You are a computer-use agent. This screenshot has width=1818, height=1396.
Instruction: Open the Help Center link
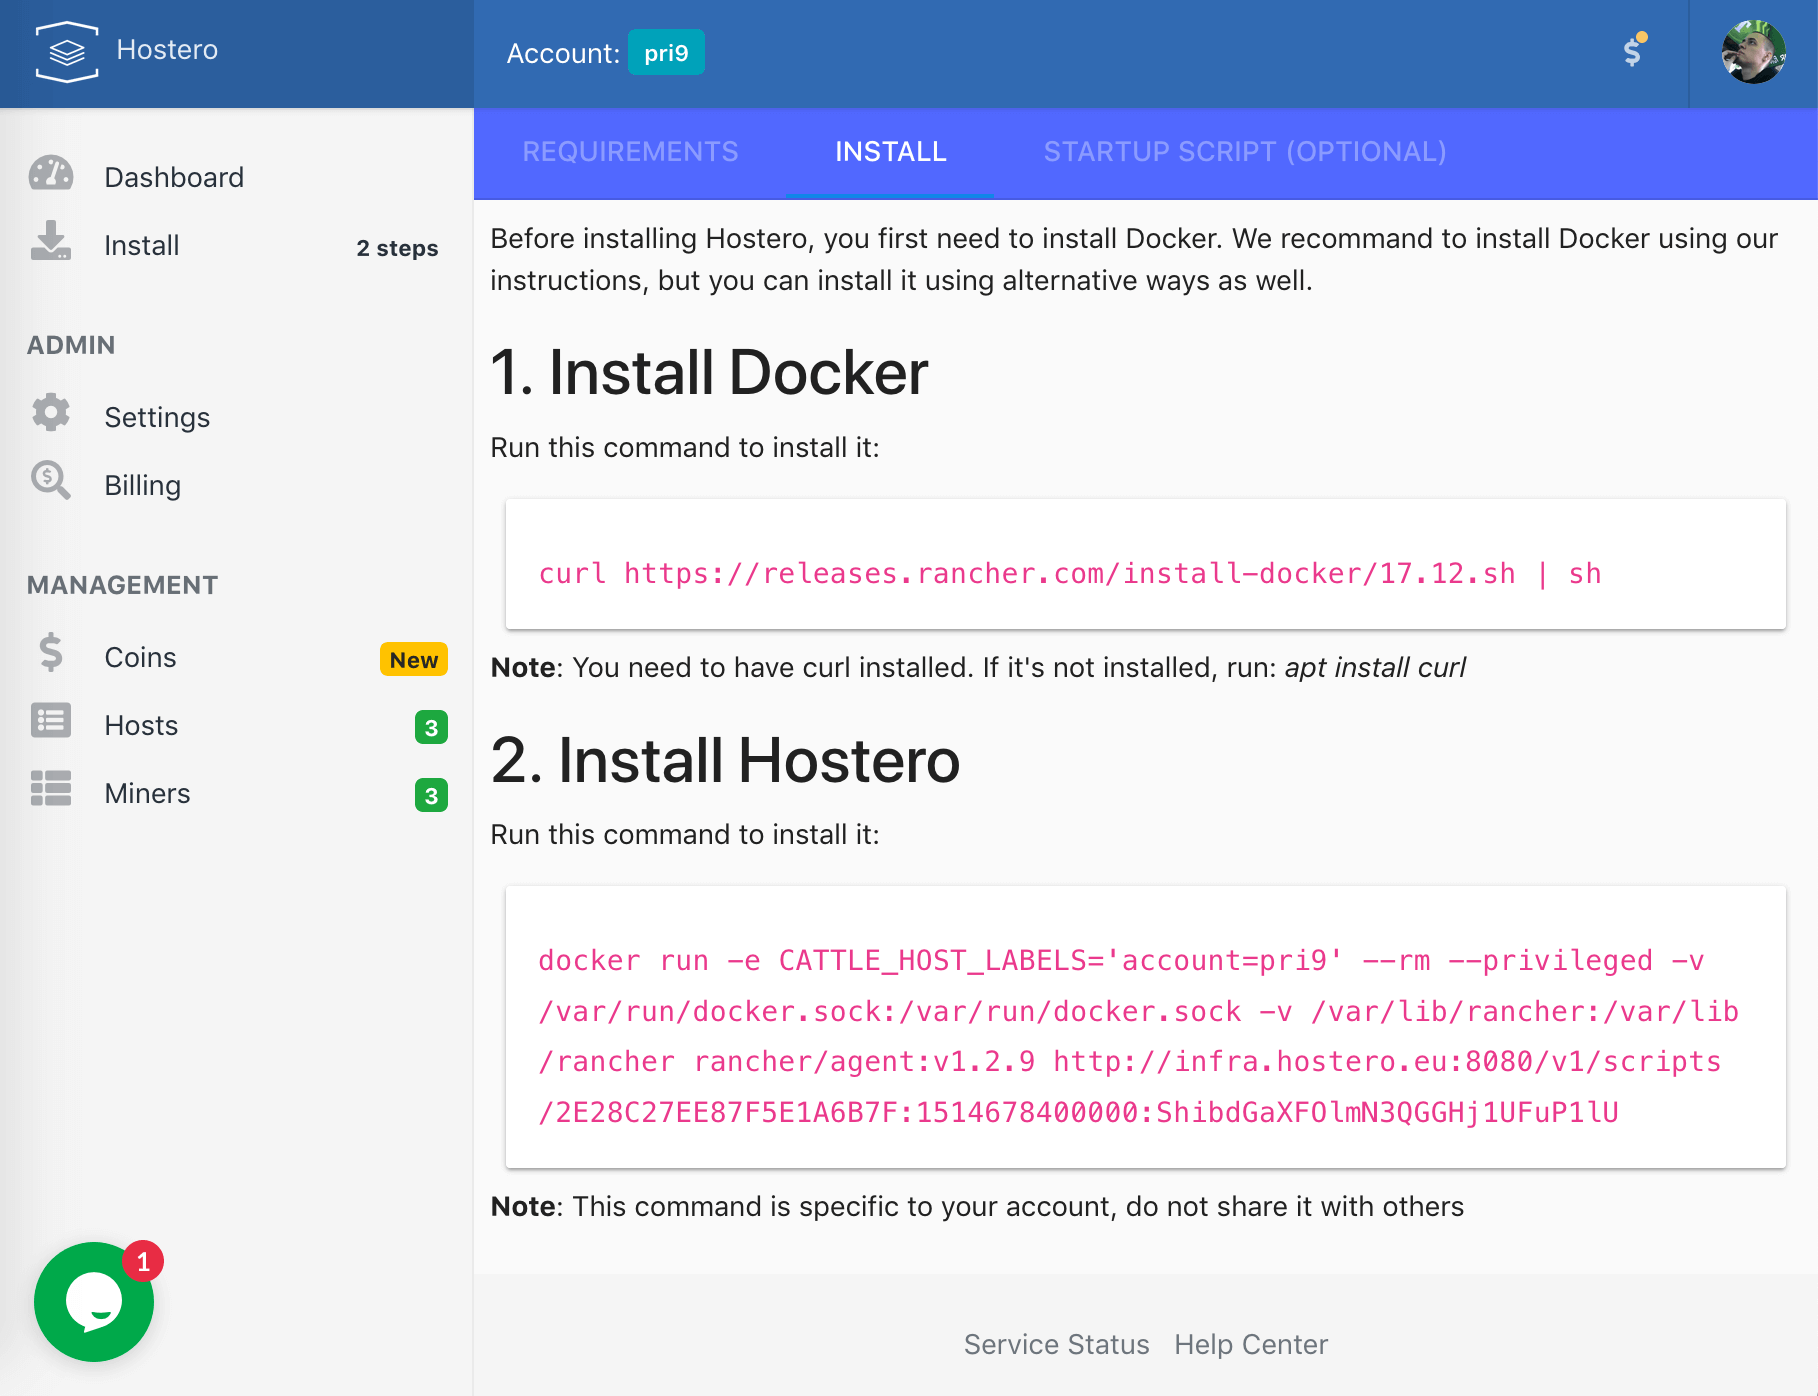1251,1344
